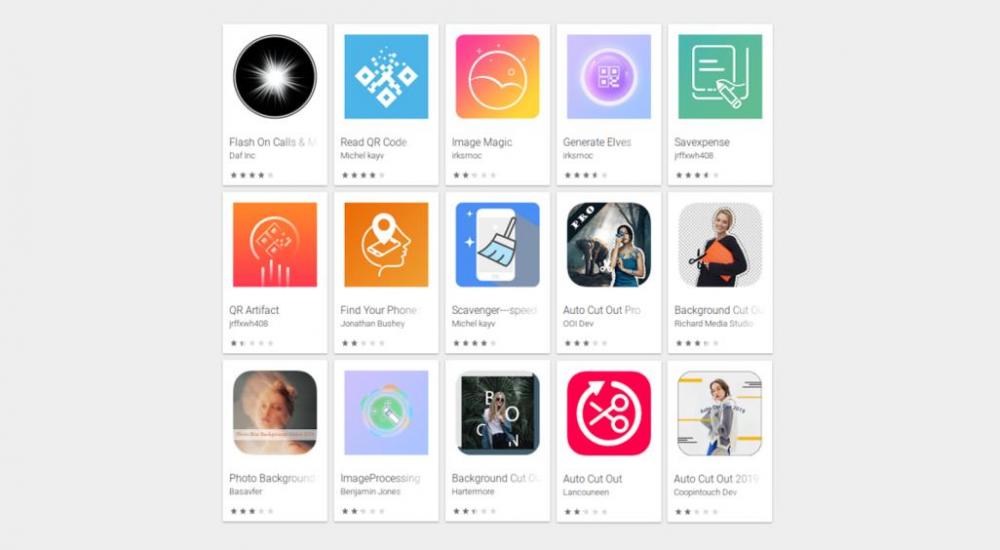Click the Savexpense app title
1000x550 pixels.
tap(702, 142)
